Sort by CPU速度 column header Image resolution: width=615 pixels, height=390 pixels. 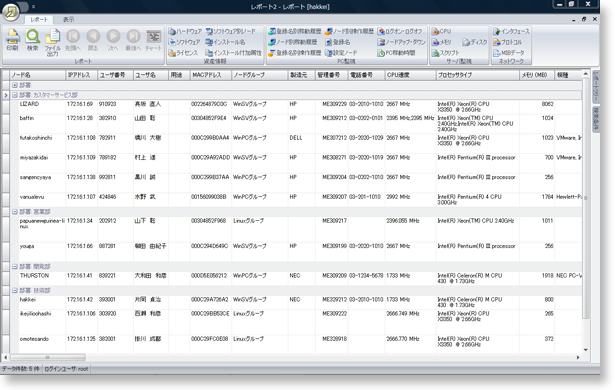pos(410,75)
